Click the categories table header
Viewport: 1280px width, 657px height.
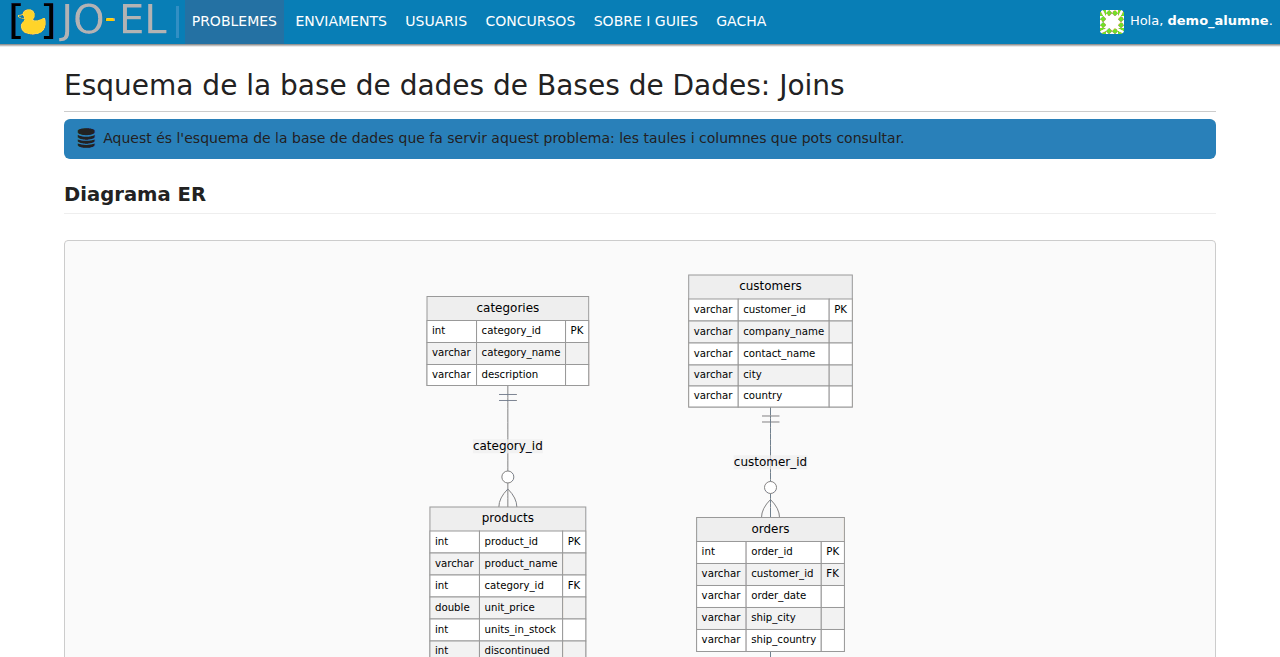tap(508, 308)
